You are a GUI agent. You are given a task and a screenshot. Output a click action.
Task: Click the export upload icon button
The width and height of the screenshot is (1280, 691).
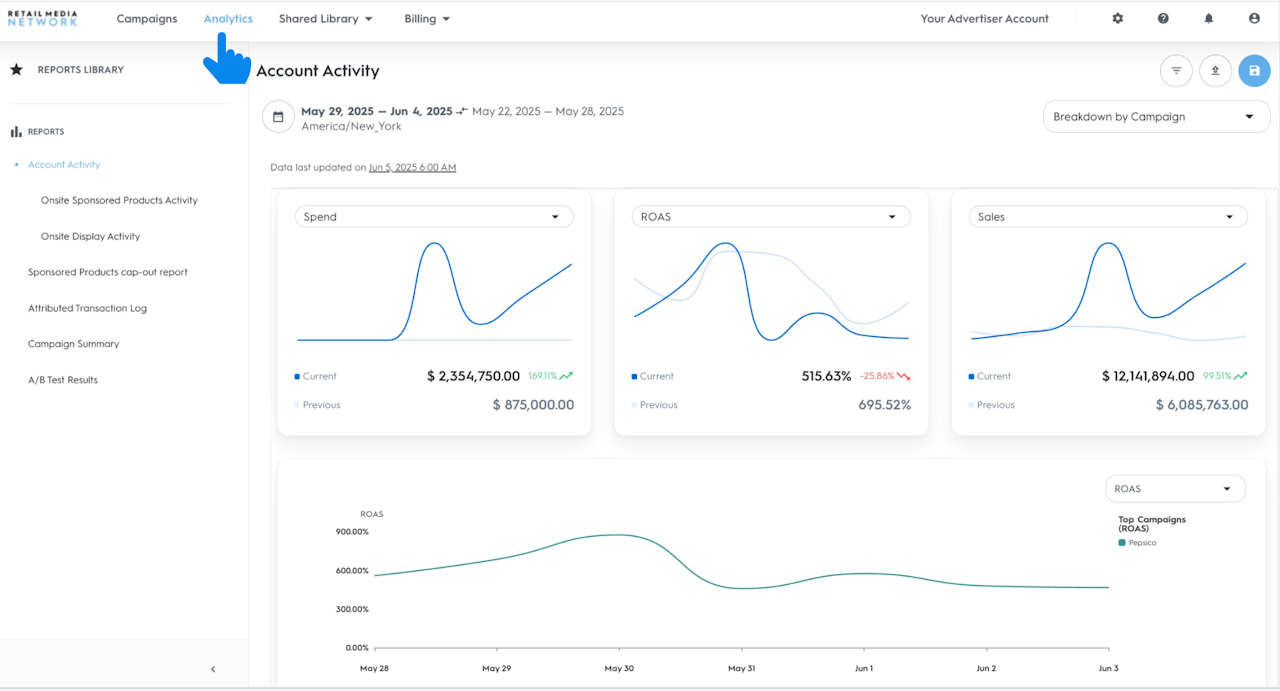click(x=1215, y=71)
